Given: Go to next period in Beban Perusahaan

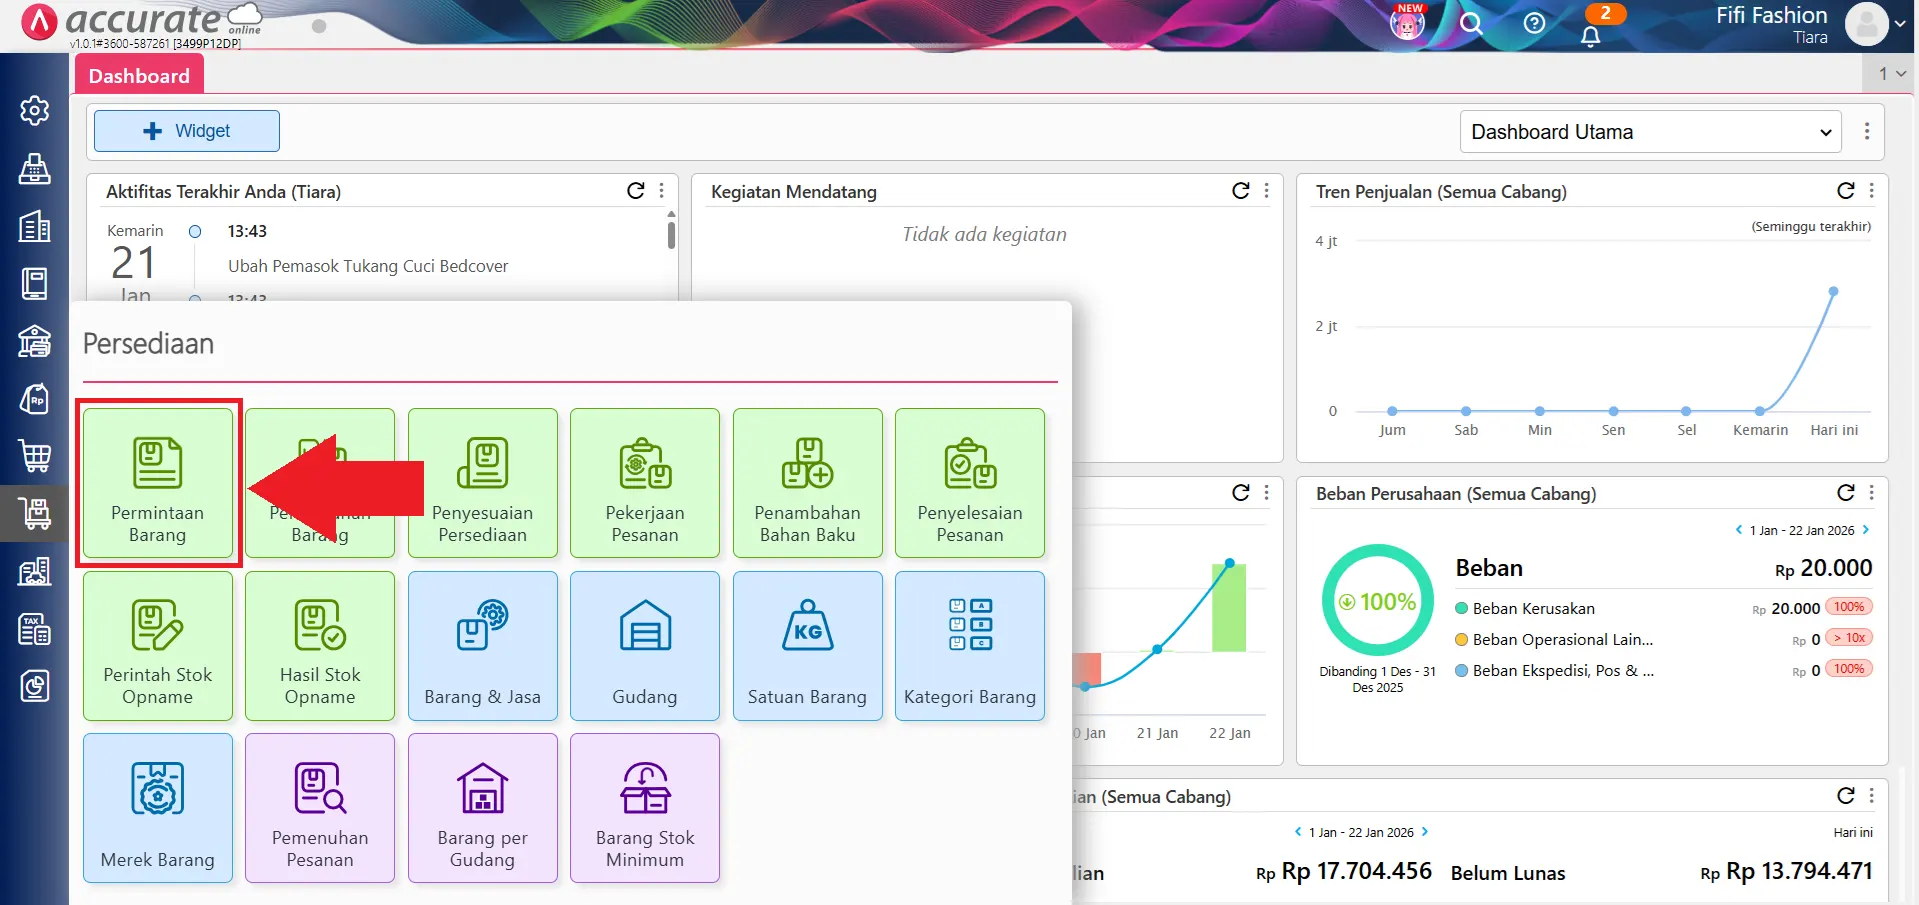Looking at the screenshot, I should pyautogui.click(x=1866, y=530).
